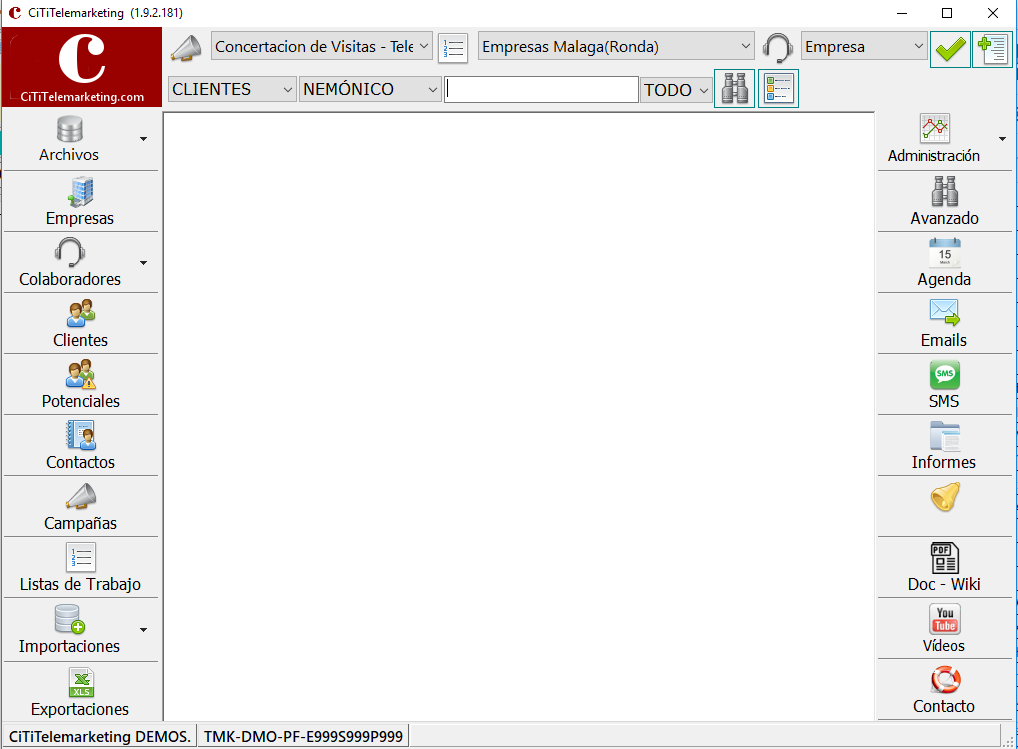This screenshot has width=1018, height=749.
Task: Open the Empresas section
Action: (x=81, y=202)
